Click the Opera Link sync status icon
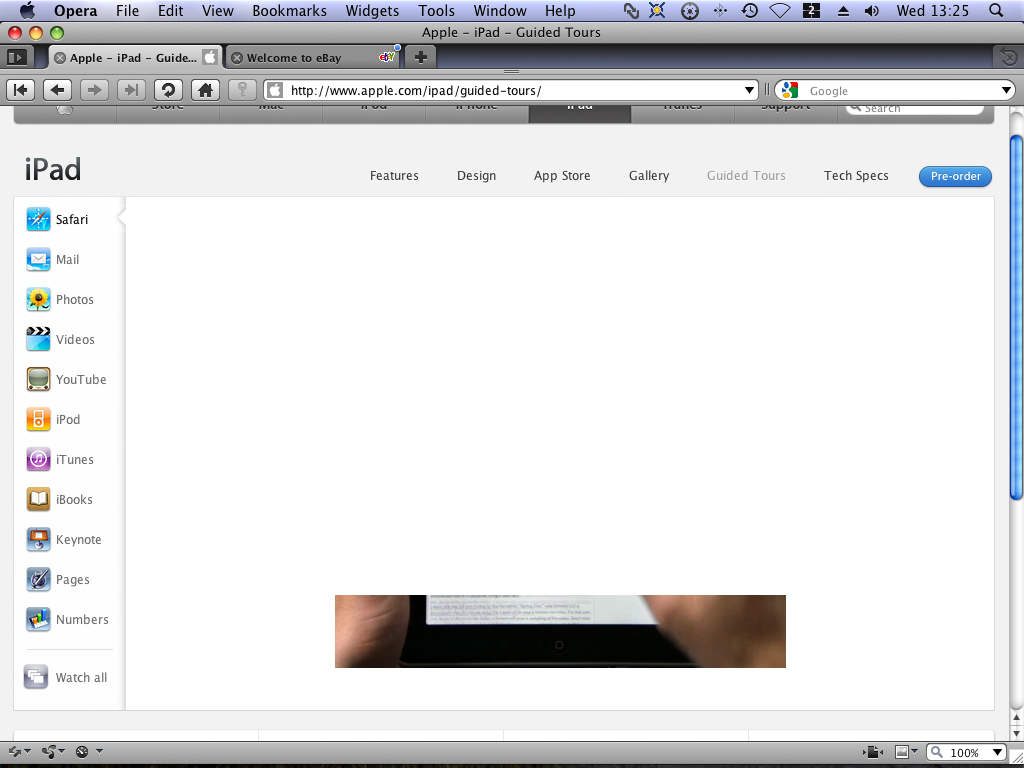This screenshot has height=768, width=1024. 13,752
